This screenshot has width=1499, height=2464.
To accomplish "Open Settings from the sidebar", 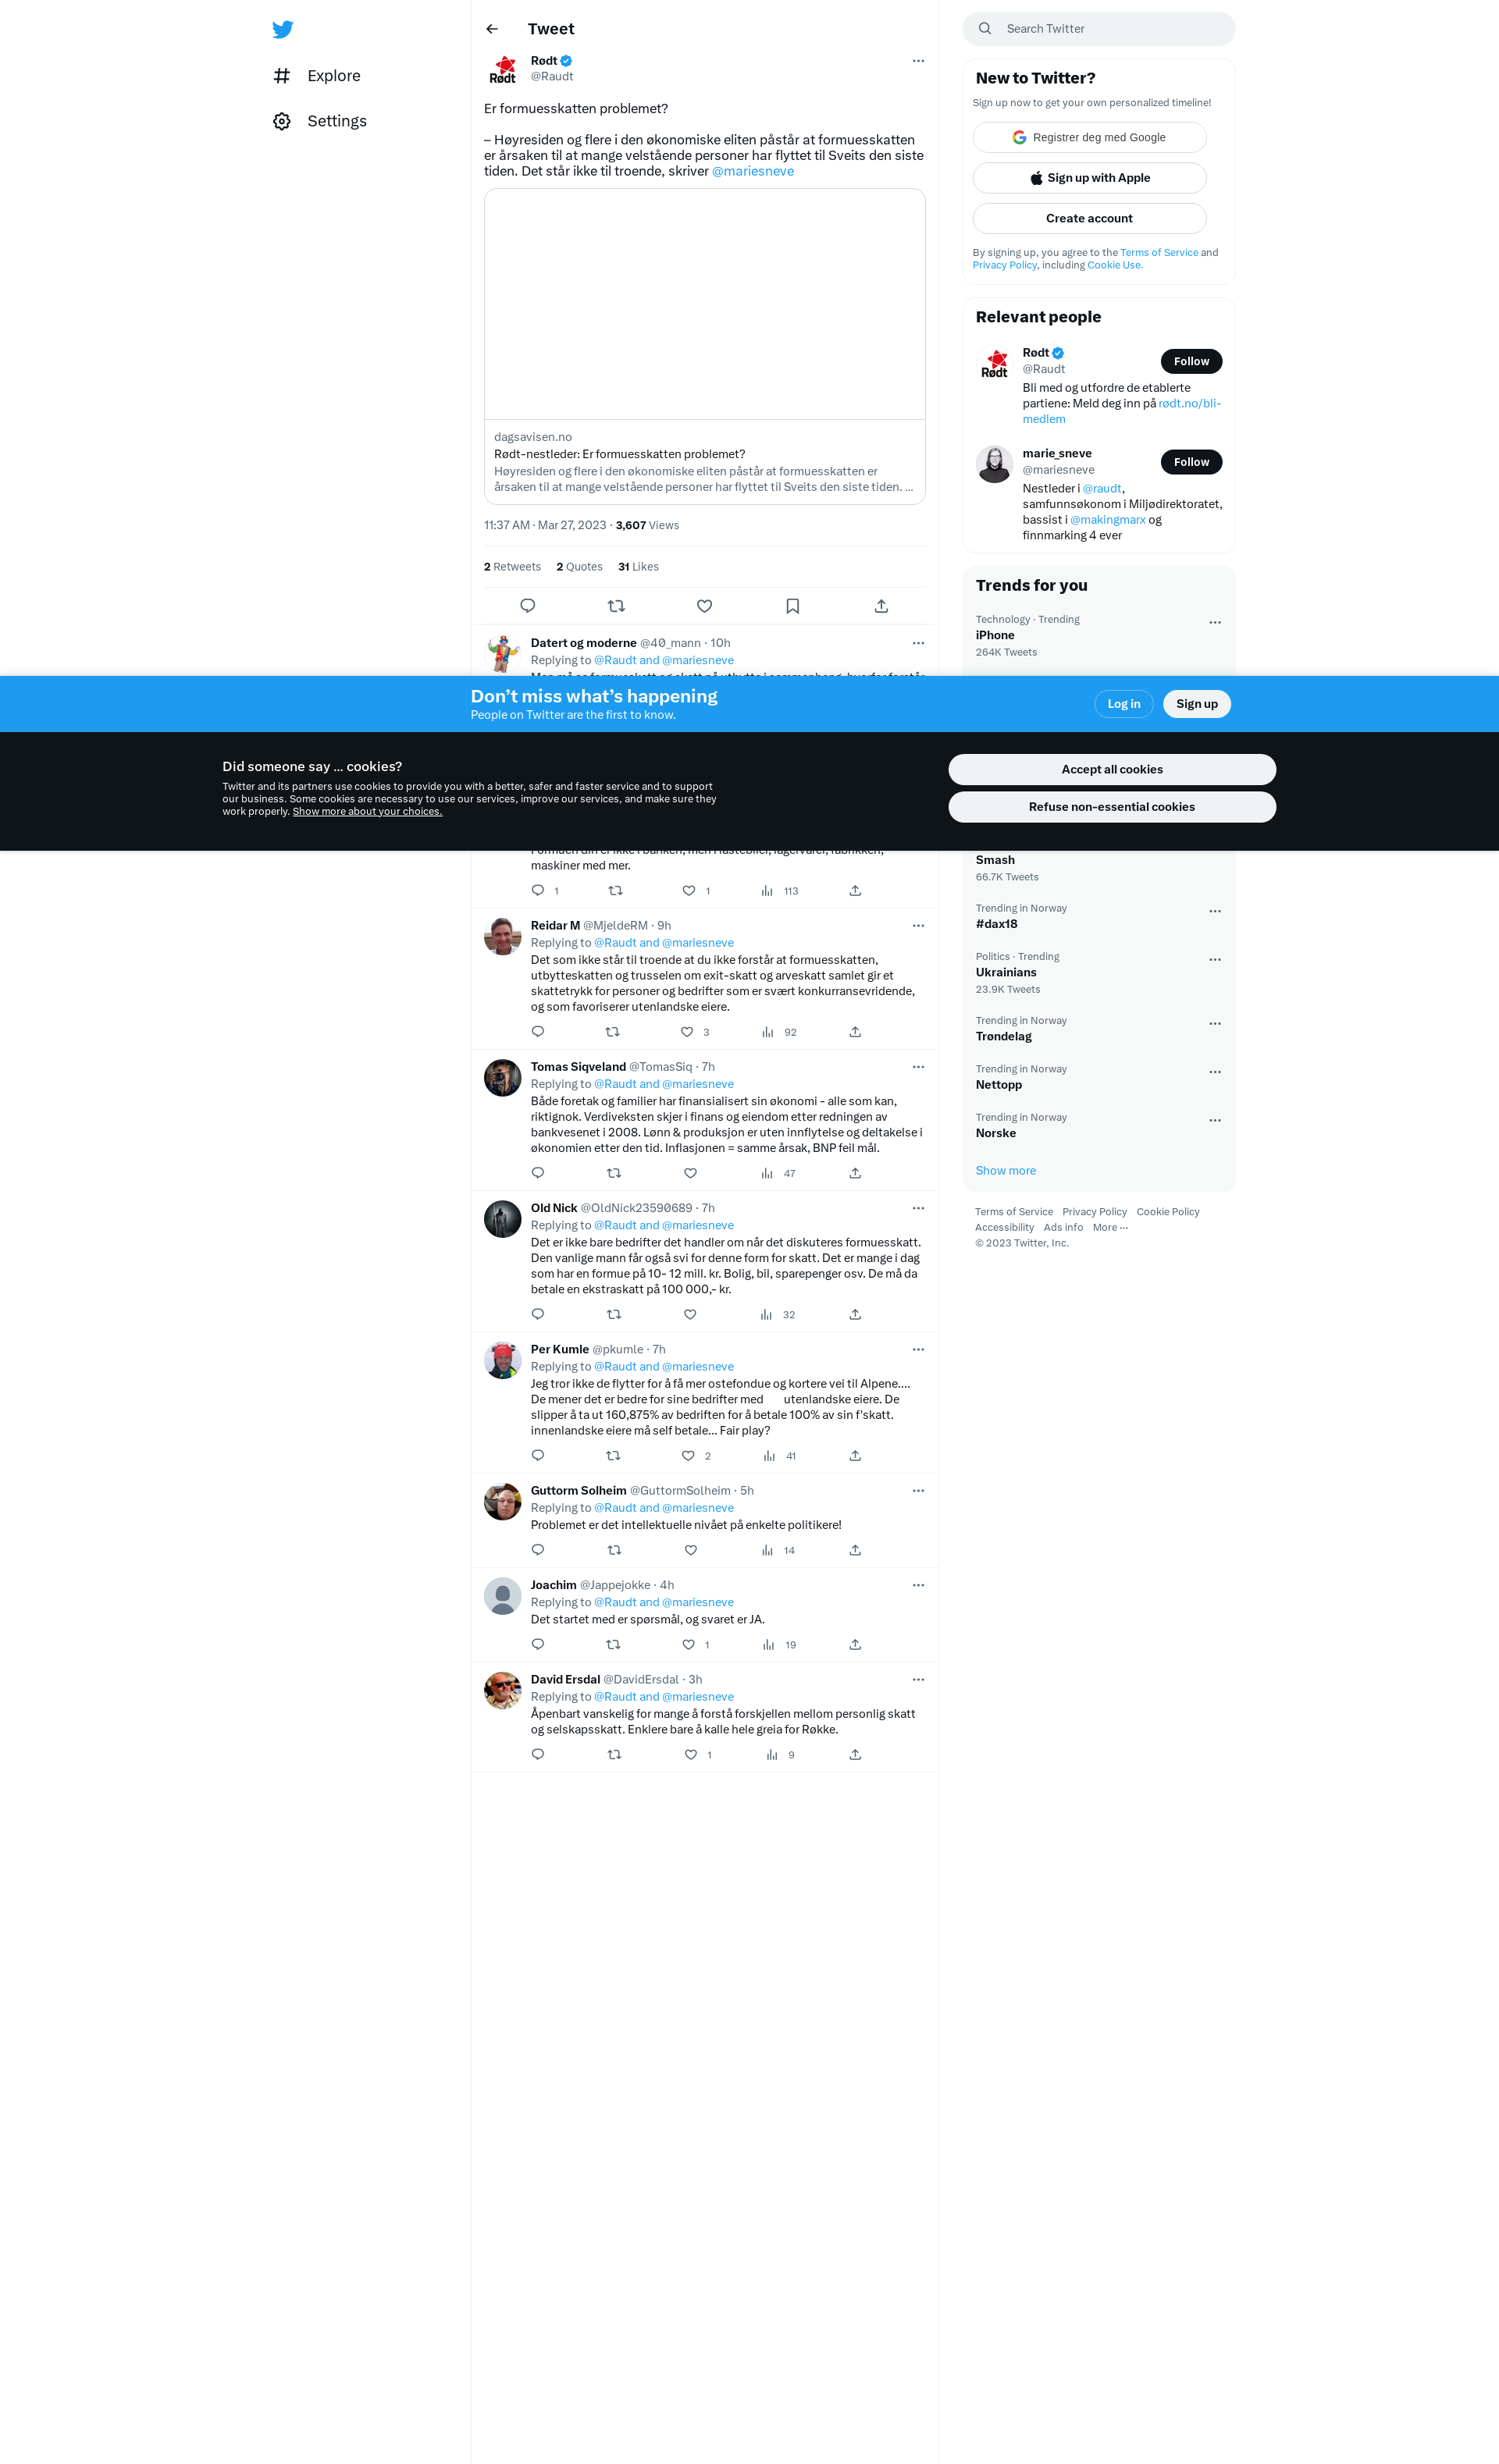I will [320, 121].
